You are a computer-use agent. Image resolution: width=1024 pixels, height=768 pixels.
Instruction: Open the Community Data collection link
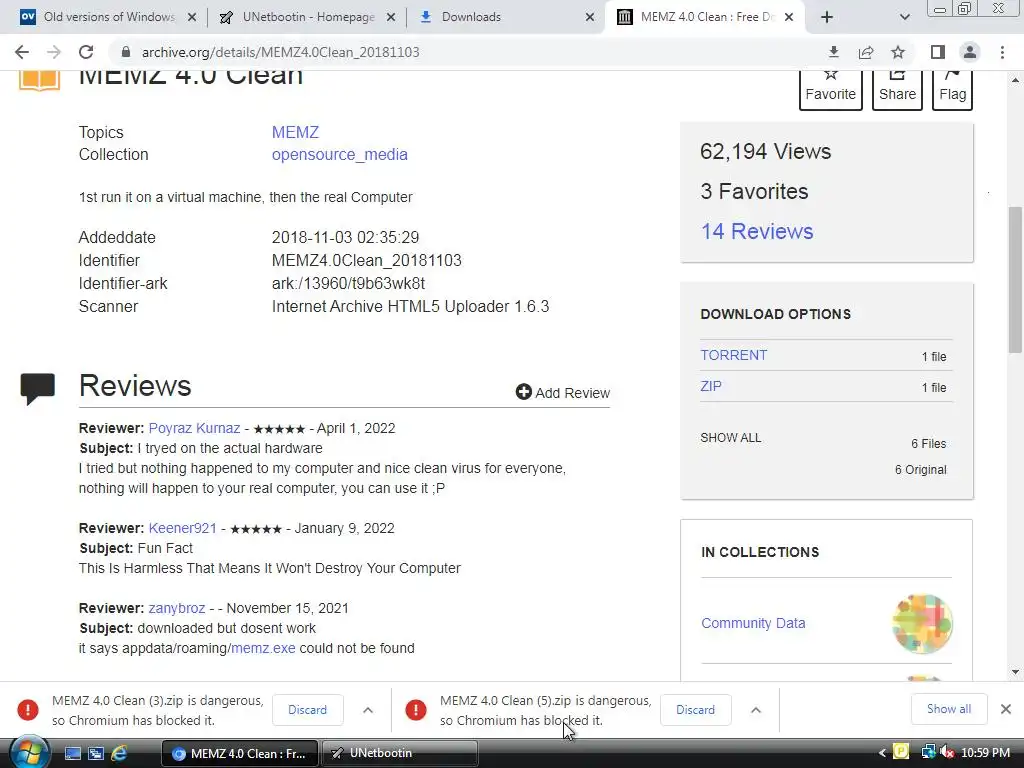tap(753, 623)
